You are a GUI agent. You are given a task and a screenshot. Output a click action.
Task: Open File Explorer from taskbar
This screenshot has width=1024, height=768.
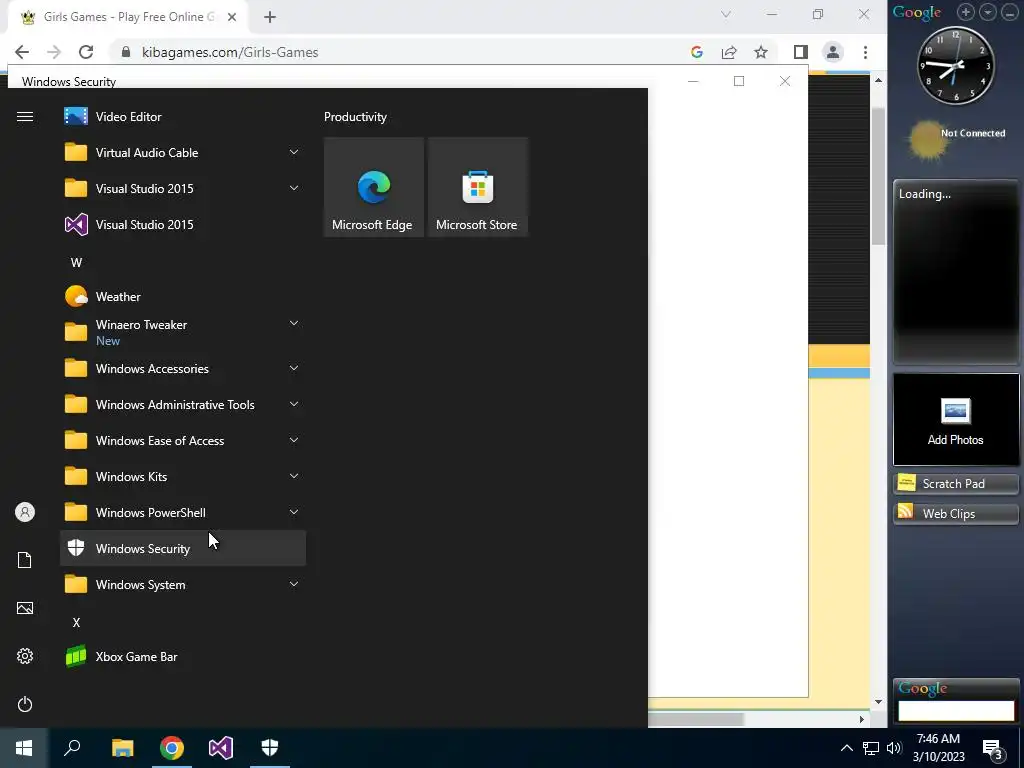[x=122, y=748]
